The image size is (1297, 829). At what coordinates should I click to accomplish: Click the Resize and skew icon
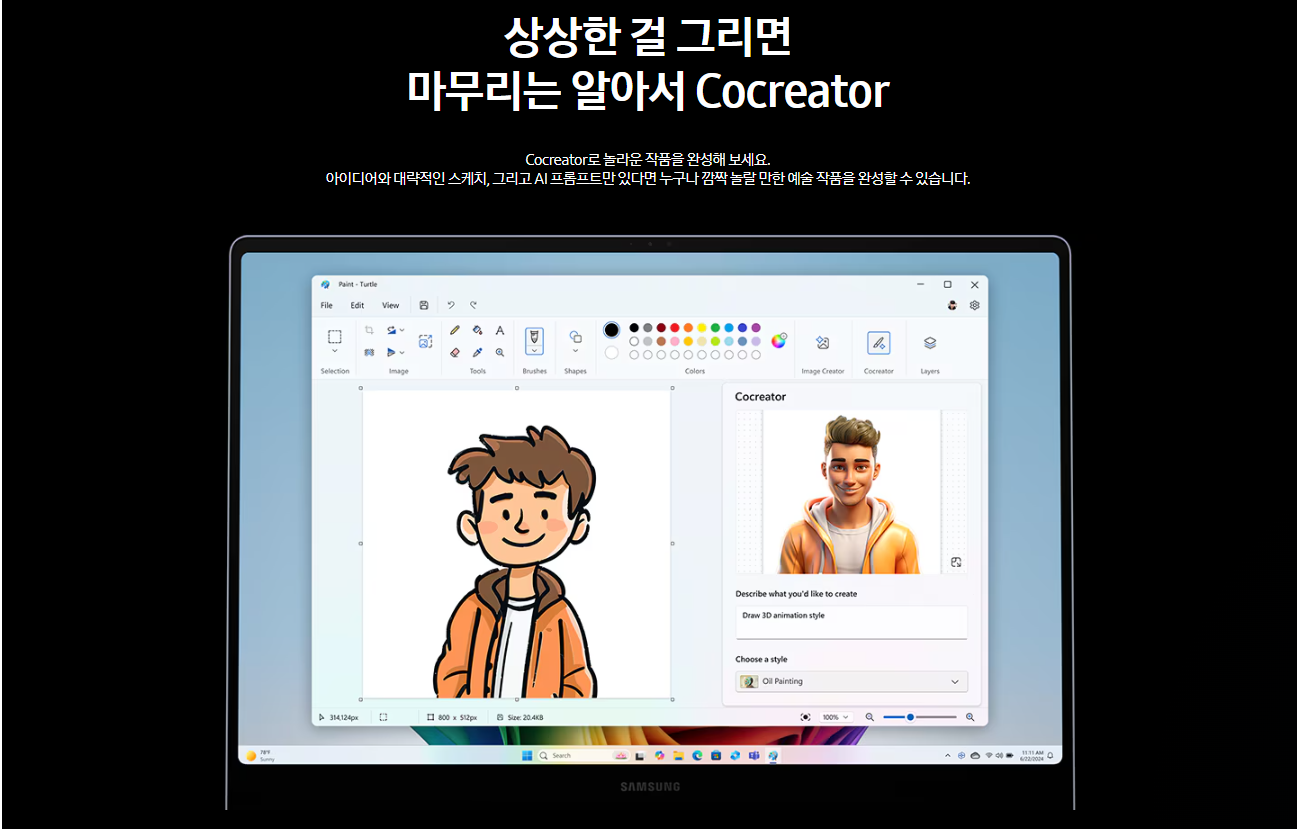425,341
